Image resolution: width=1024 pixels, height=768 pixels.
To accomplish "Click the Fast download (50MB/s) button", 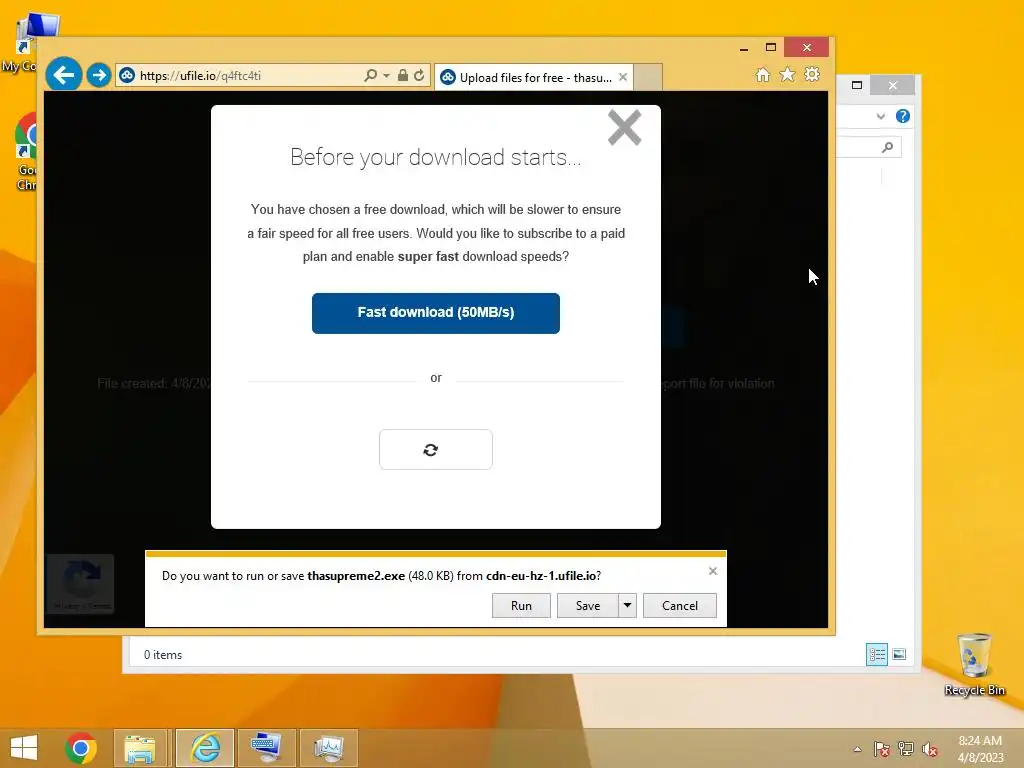I will pyautogui.click(x=436, y=313).
